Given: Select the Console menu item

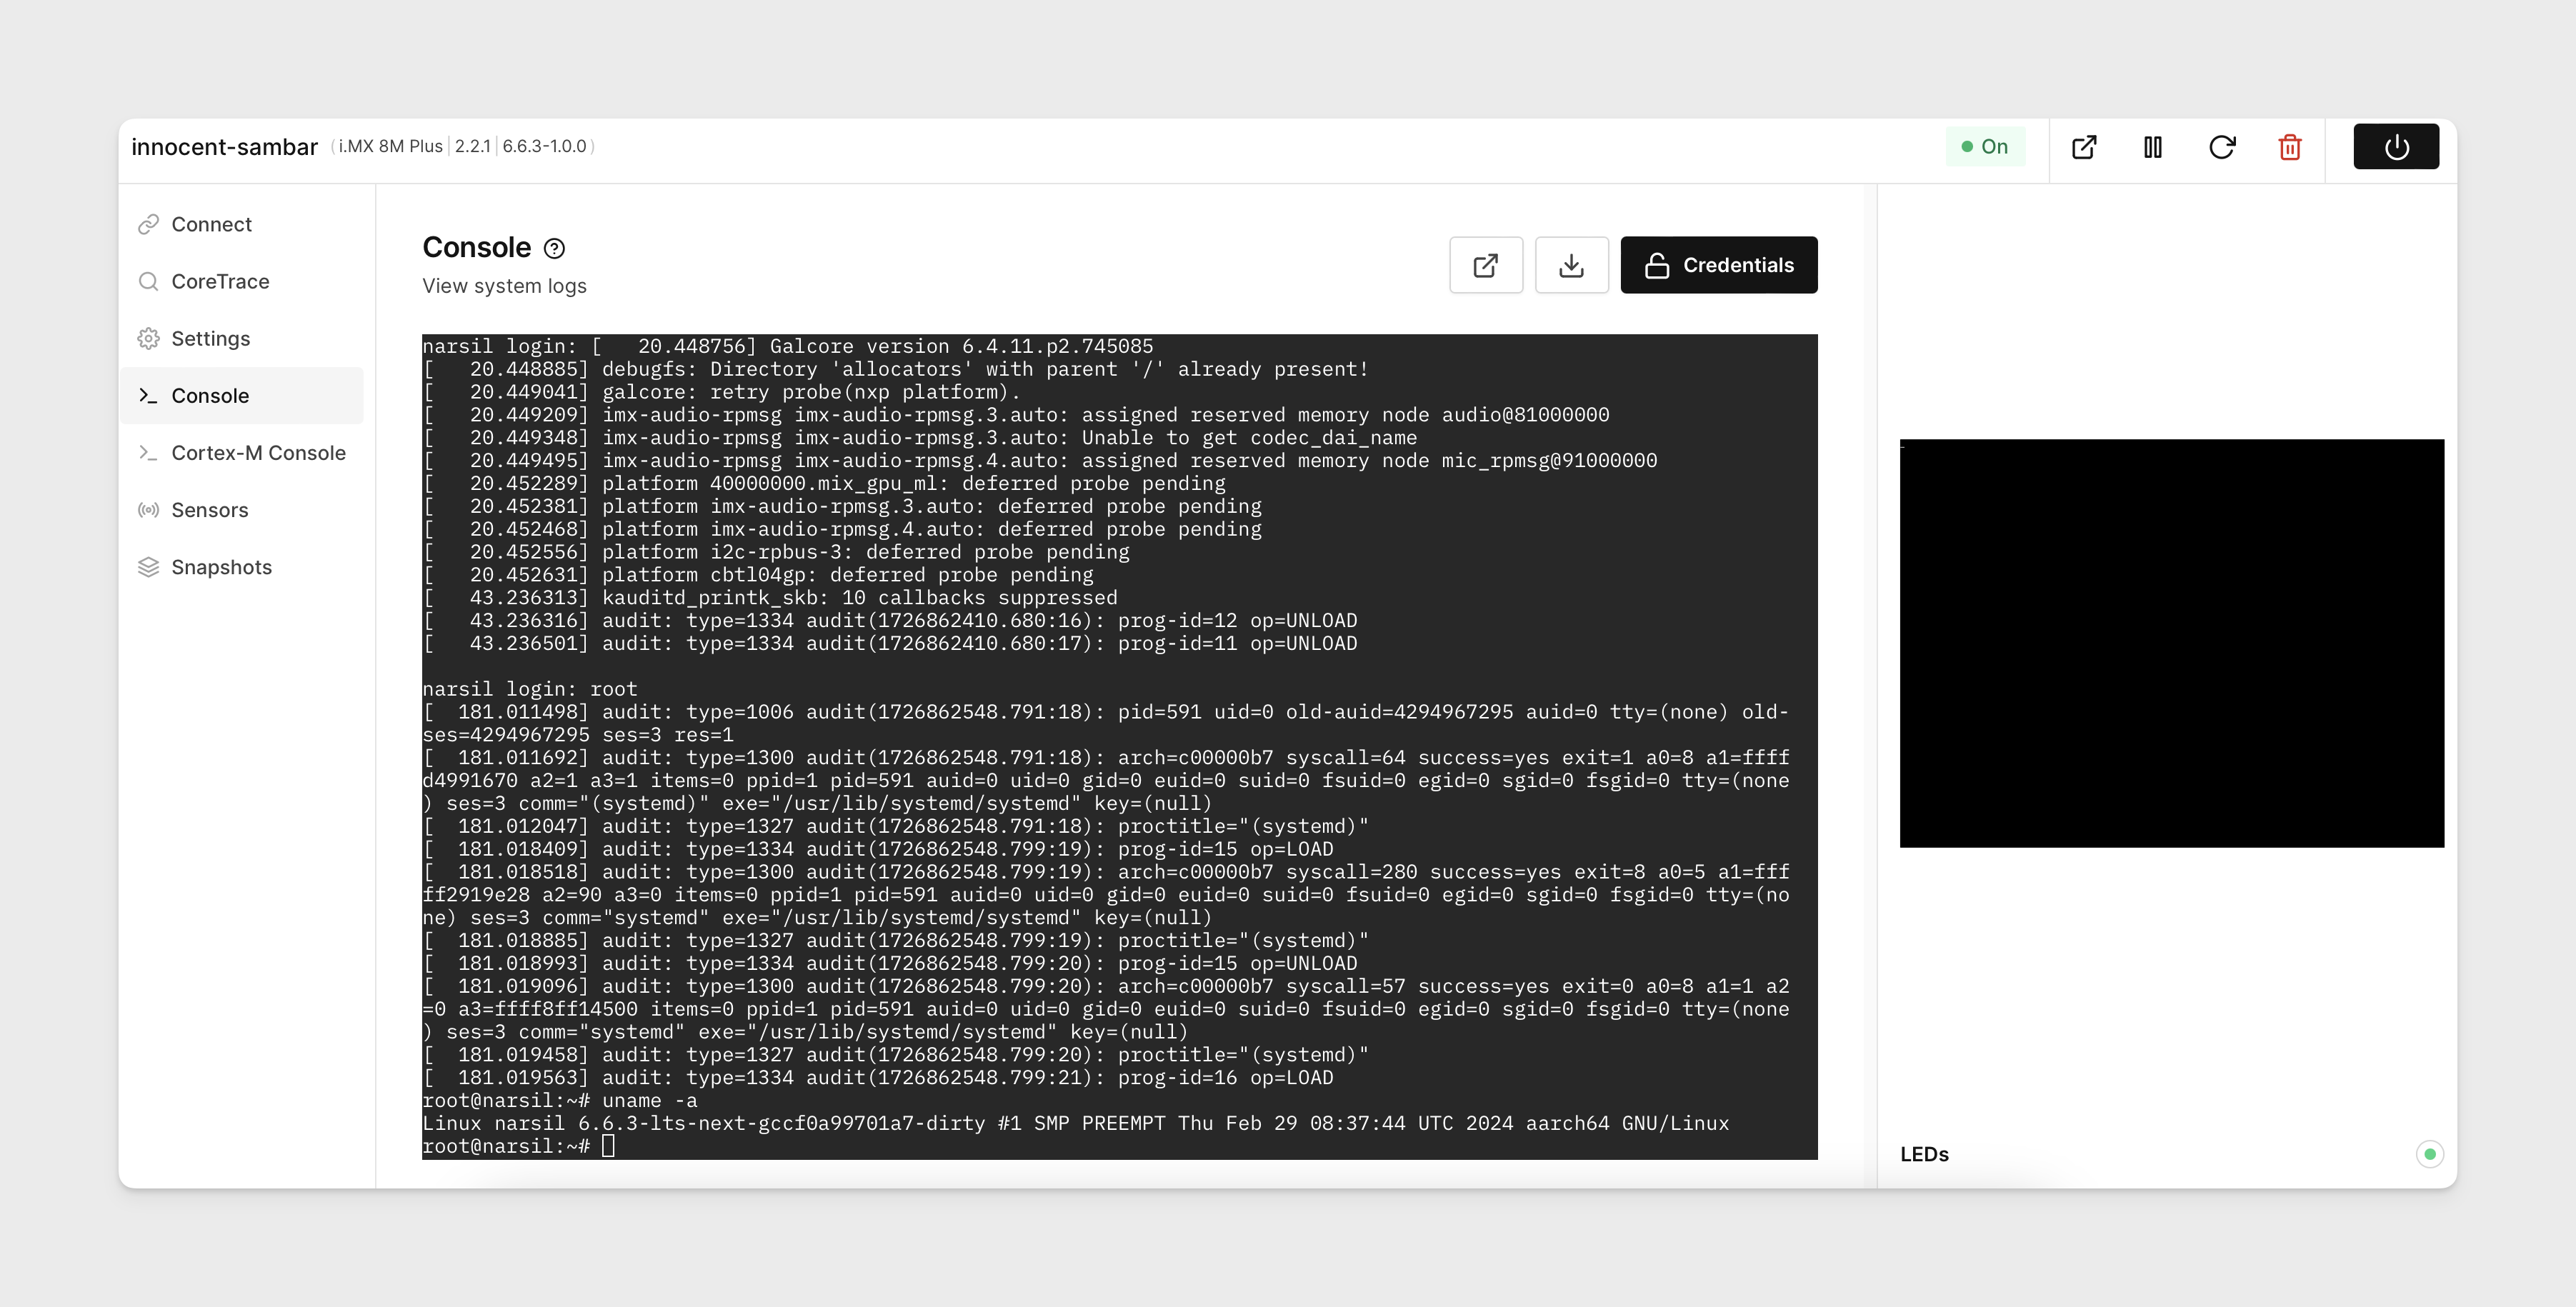Looking at the screenshot, I should click(210, 395).
